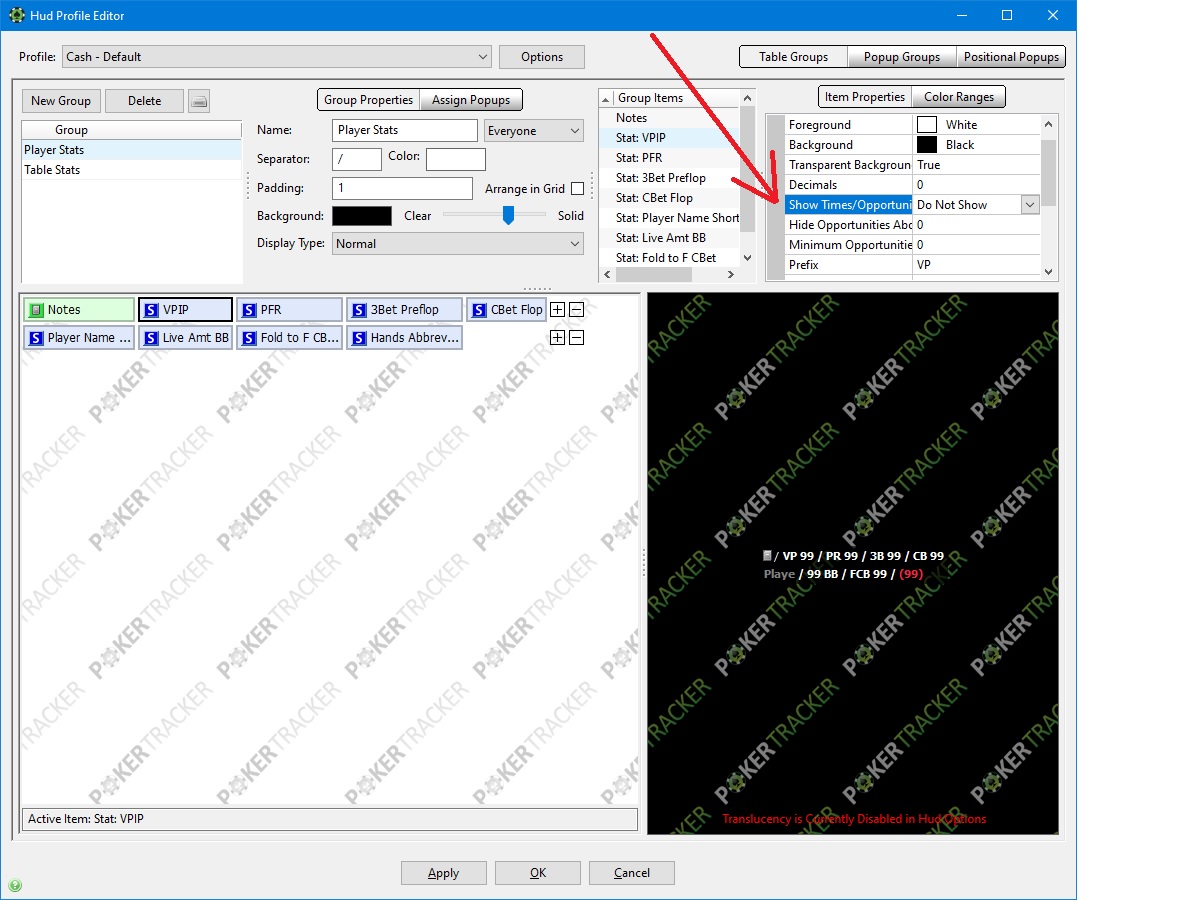1204x900 pixels.
Task: Select Stat: CBet Flop in Group Items
Action: tap(669, 198)
